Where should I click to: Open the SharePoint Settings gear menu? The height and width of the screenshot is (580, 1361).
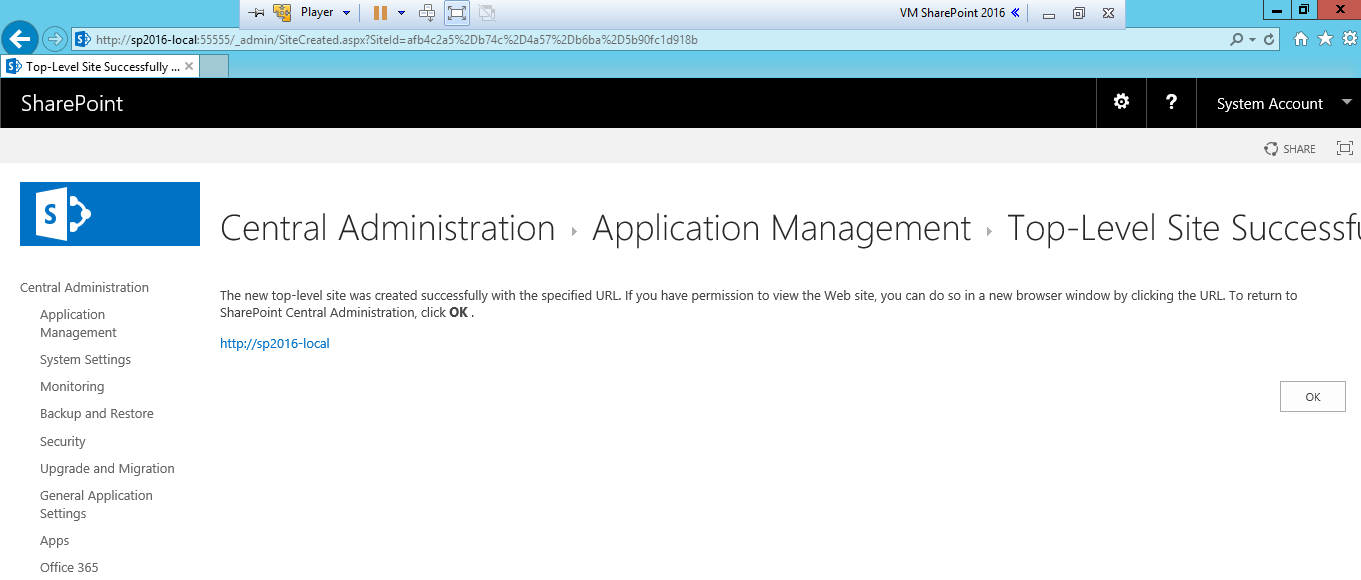click(1122, 102)
